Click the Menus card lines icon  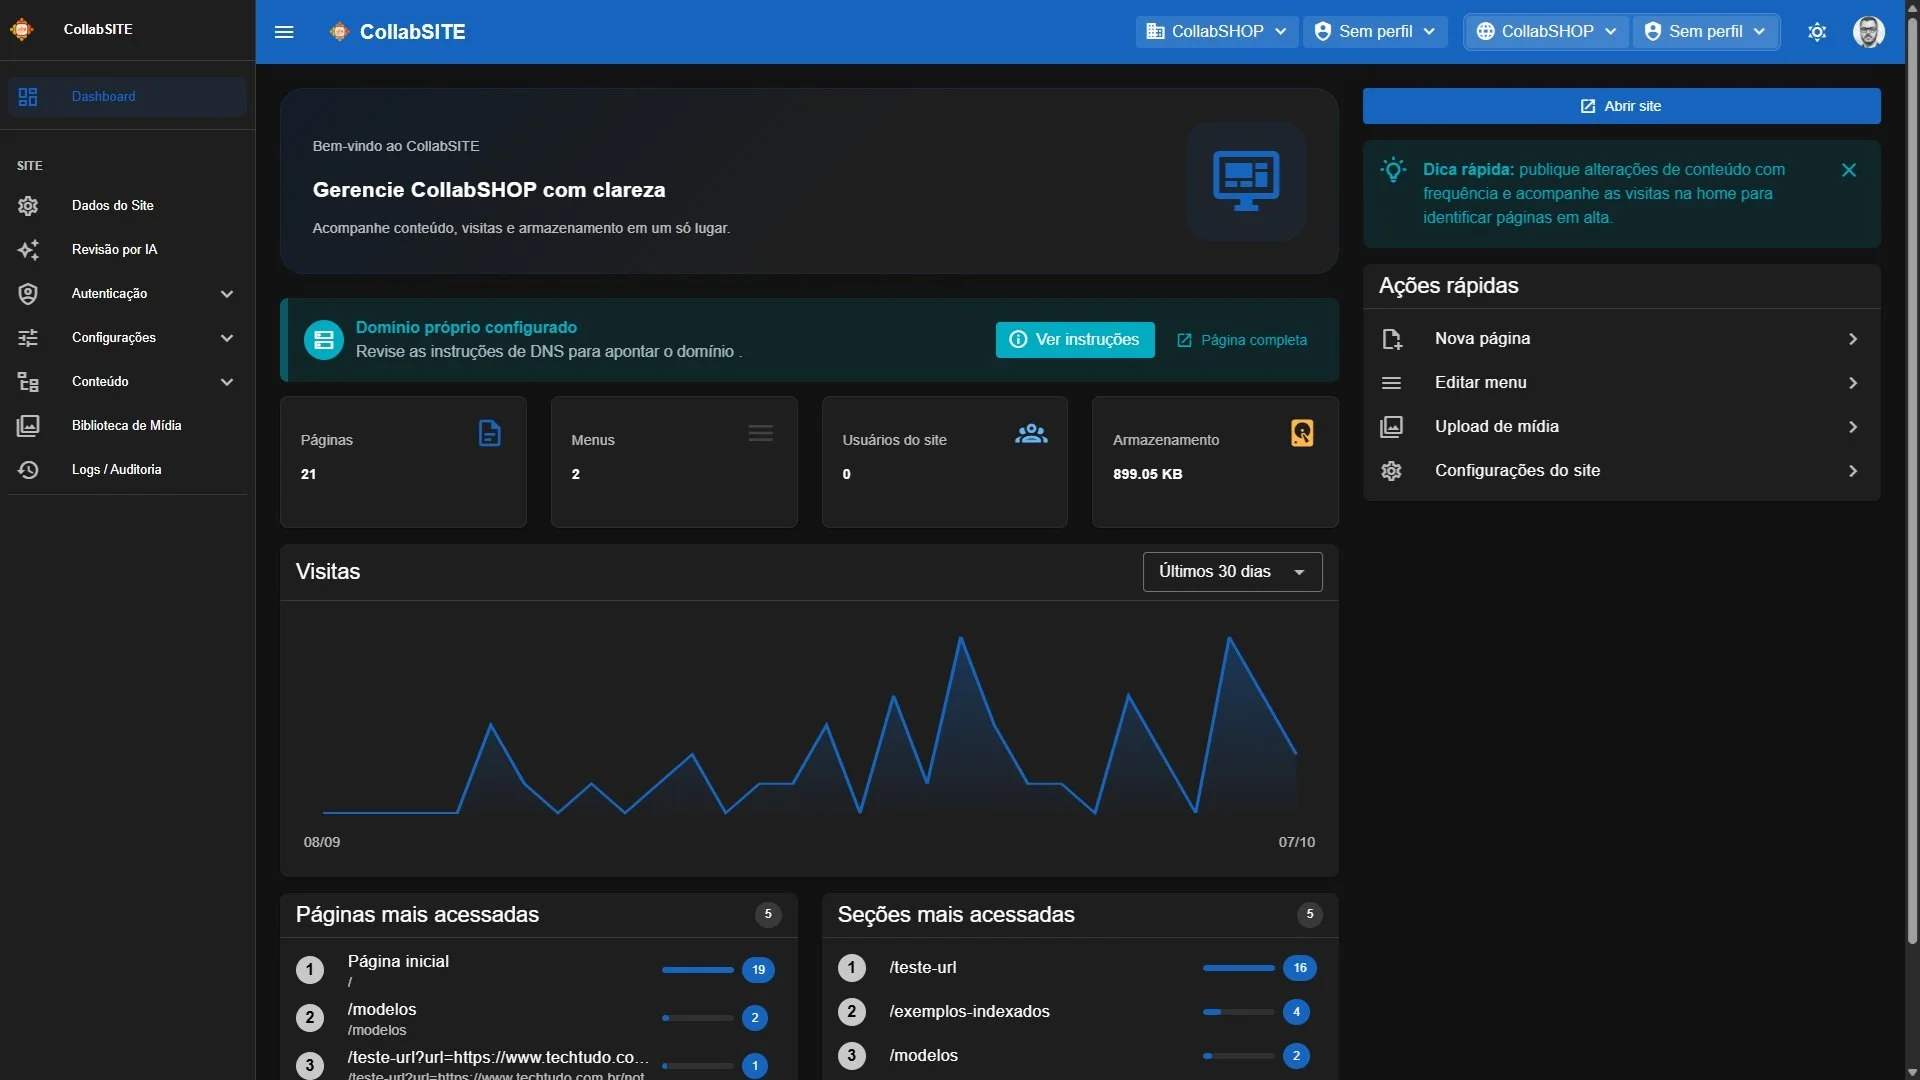coord(761,434)
